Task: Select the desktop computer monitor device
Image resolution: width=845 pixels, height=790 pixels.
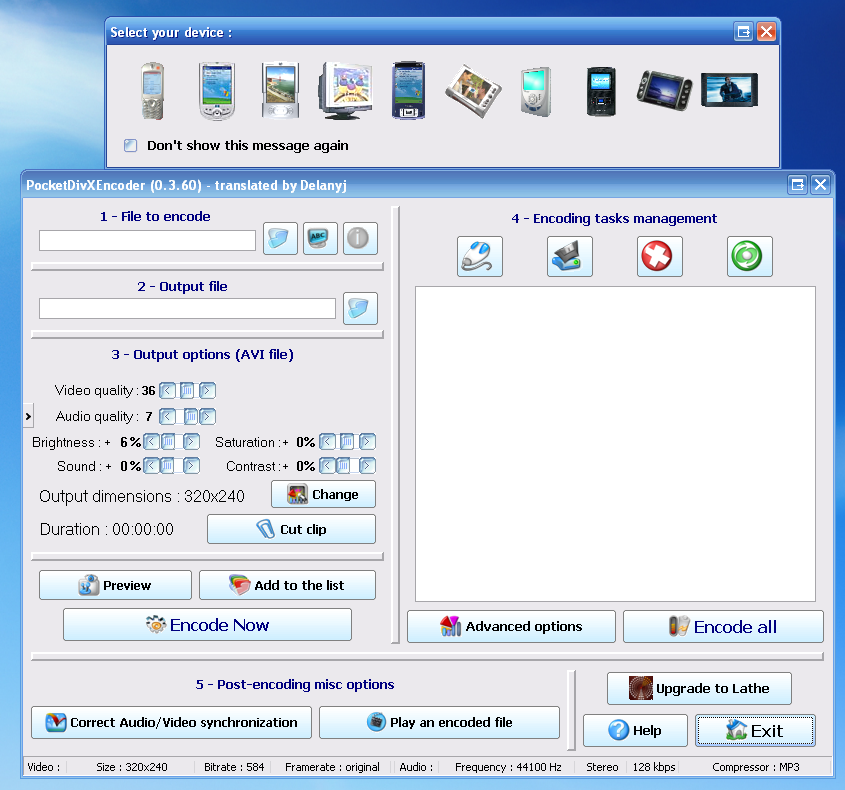Action: 347,90
